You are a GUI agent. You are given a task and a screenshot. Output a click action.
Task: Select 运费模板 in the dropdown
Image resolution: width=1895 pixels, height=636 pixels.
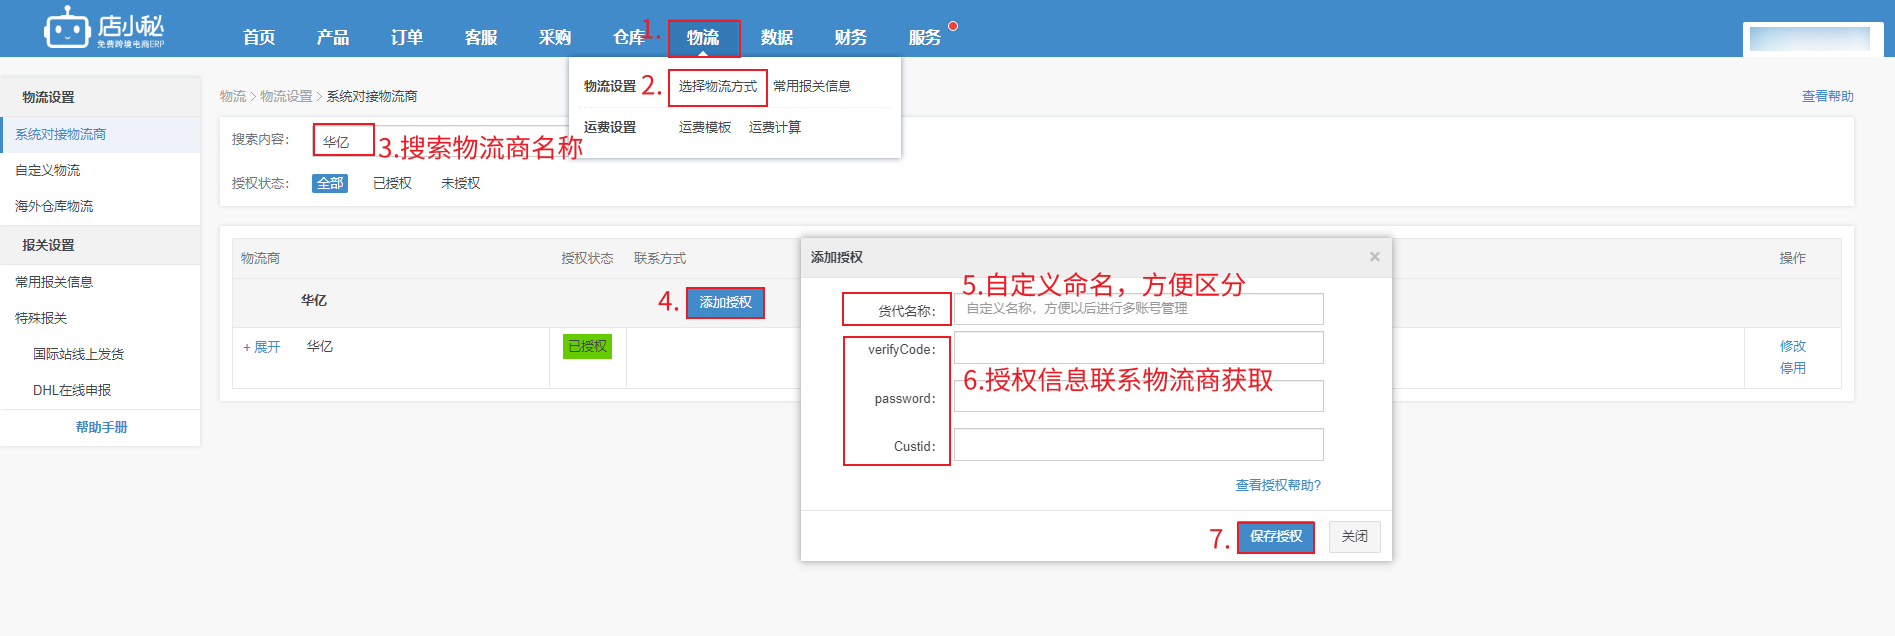(x=705, y=128)
